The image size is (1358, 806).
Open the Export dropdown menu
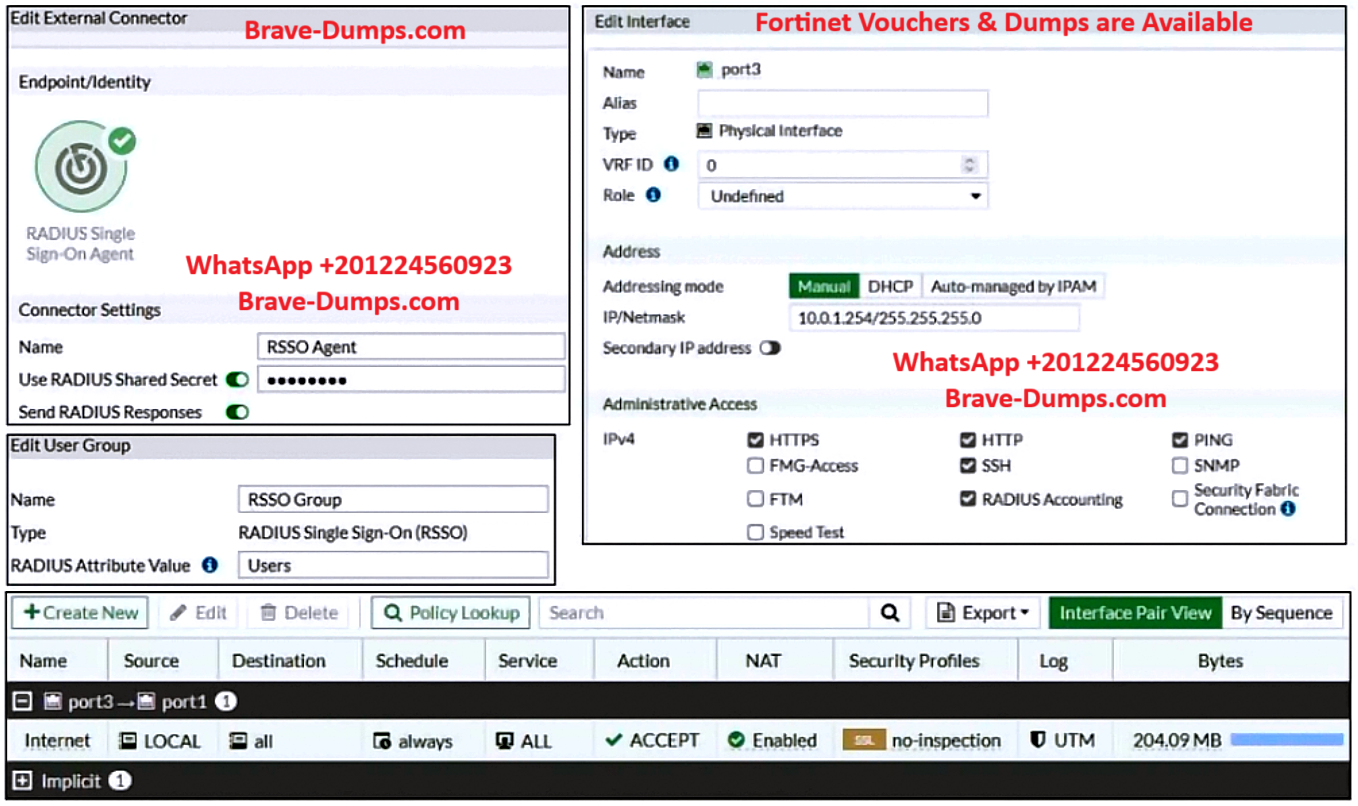[983, 613]
